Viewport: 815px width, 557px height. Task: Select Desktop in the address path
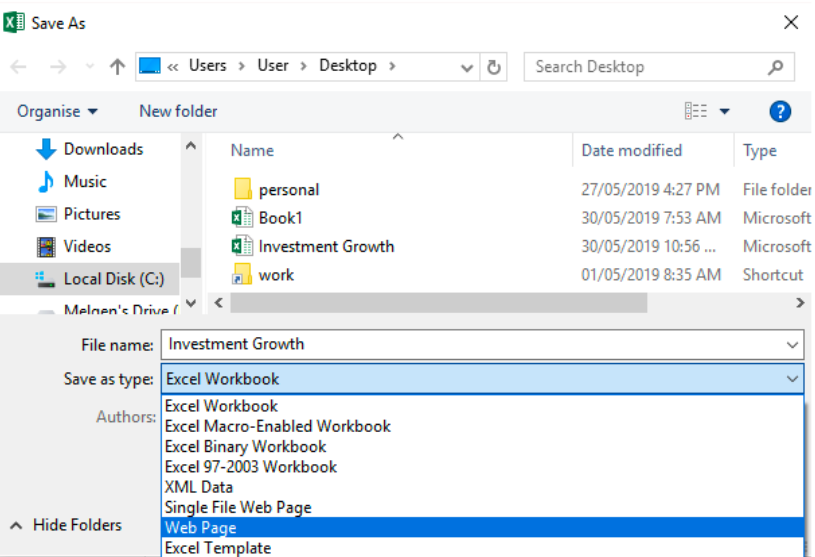pyautogui.click(x=348, y=65)
